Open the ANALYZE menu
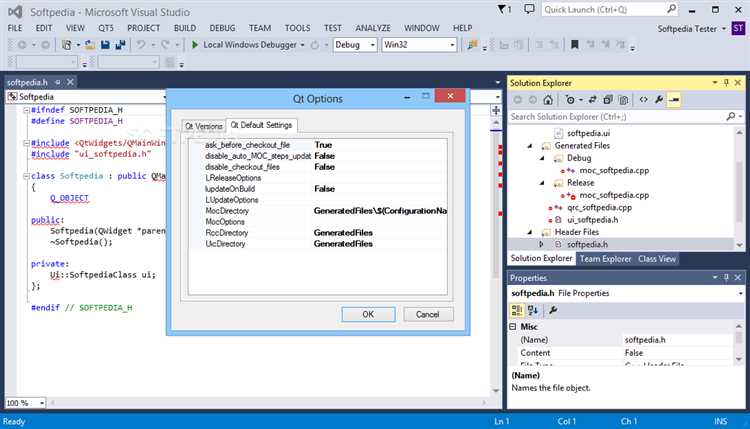This screenshot has width=750, height=429. tap(373, 28)
